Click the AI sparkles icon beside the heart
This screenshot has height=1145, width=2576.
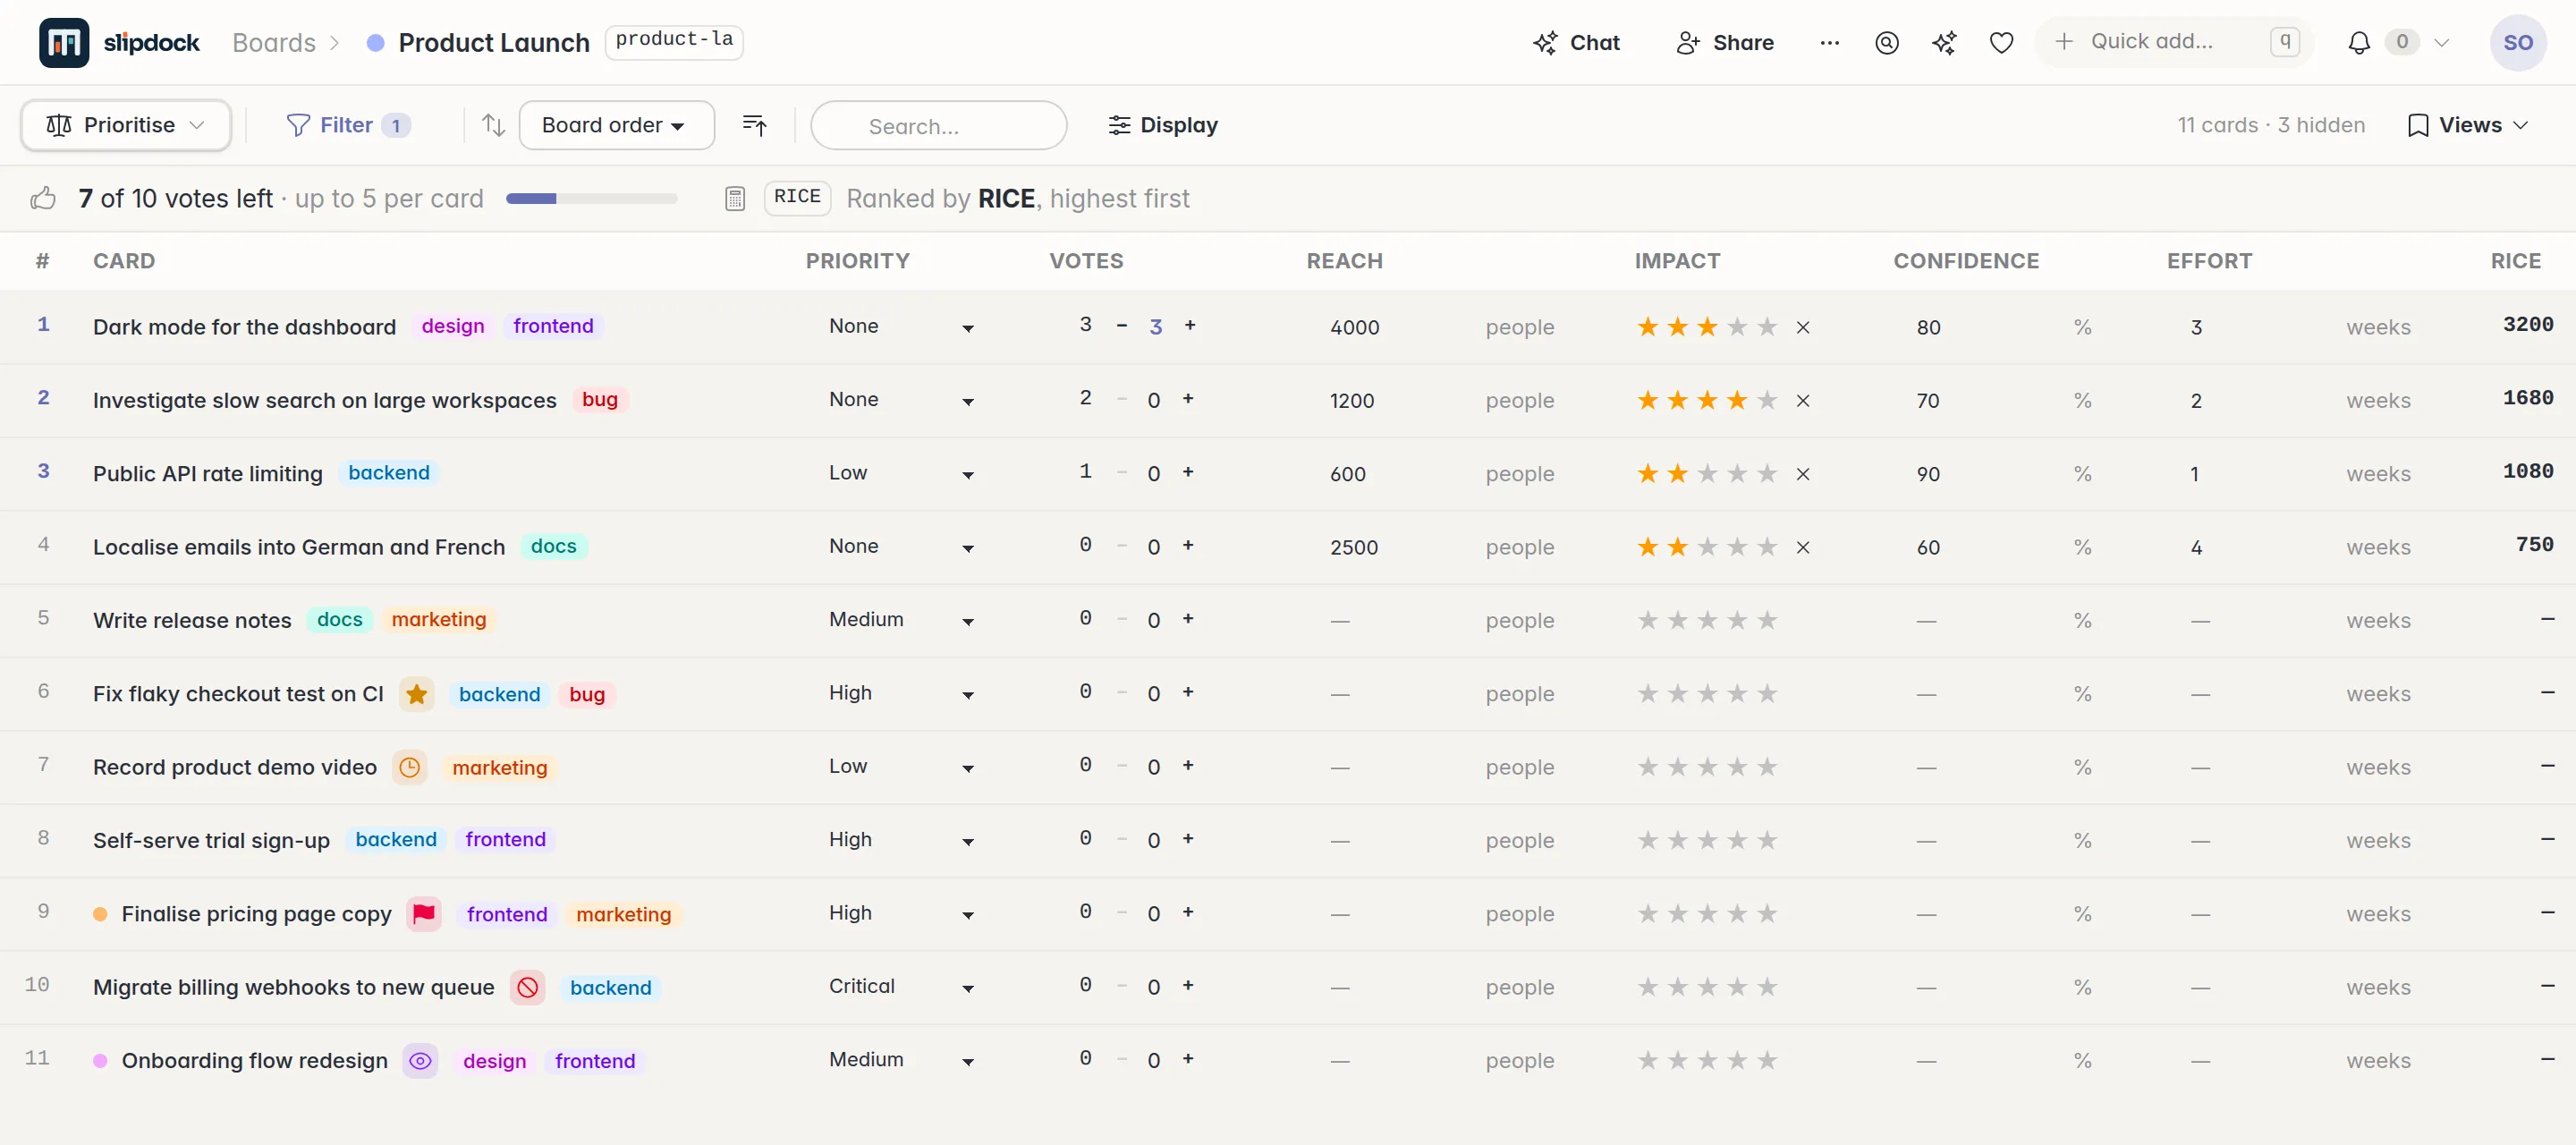1944,43
